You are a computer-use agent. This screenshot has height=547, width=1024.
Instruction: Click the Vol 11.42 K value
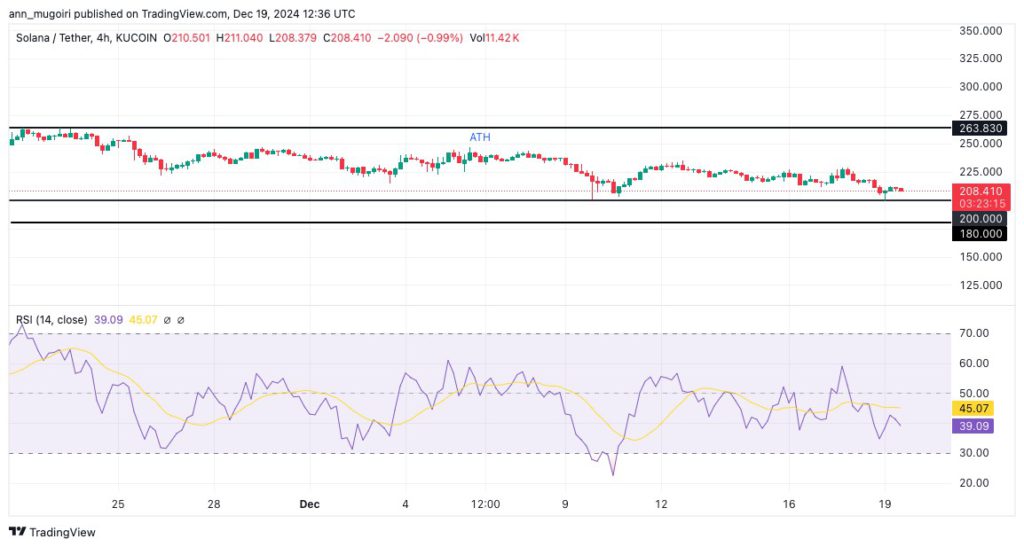[x=494, y=38]
